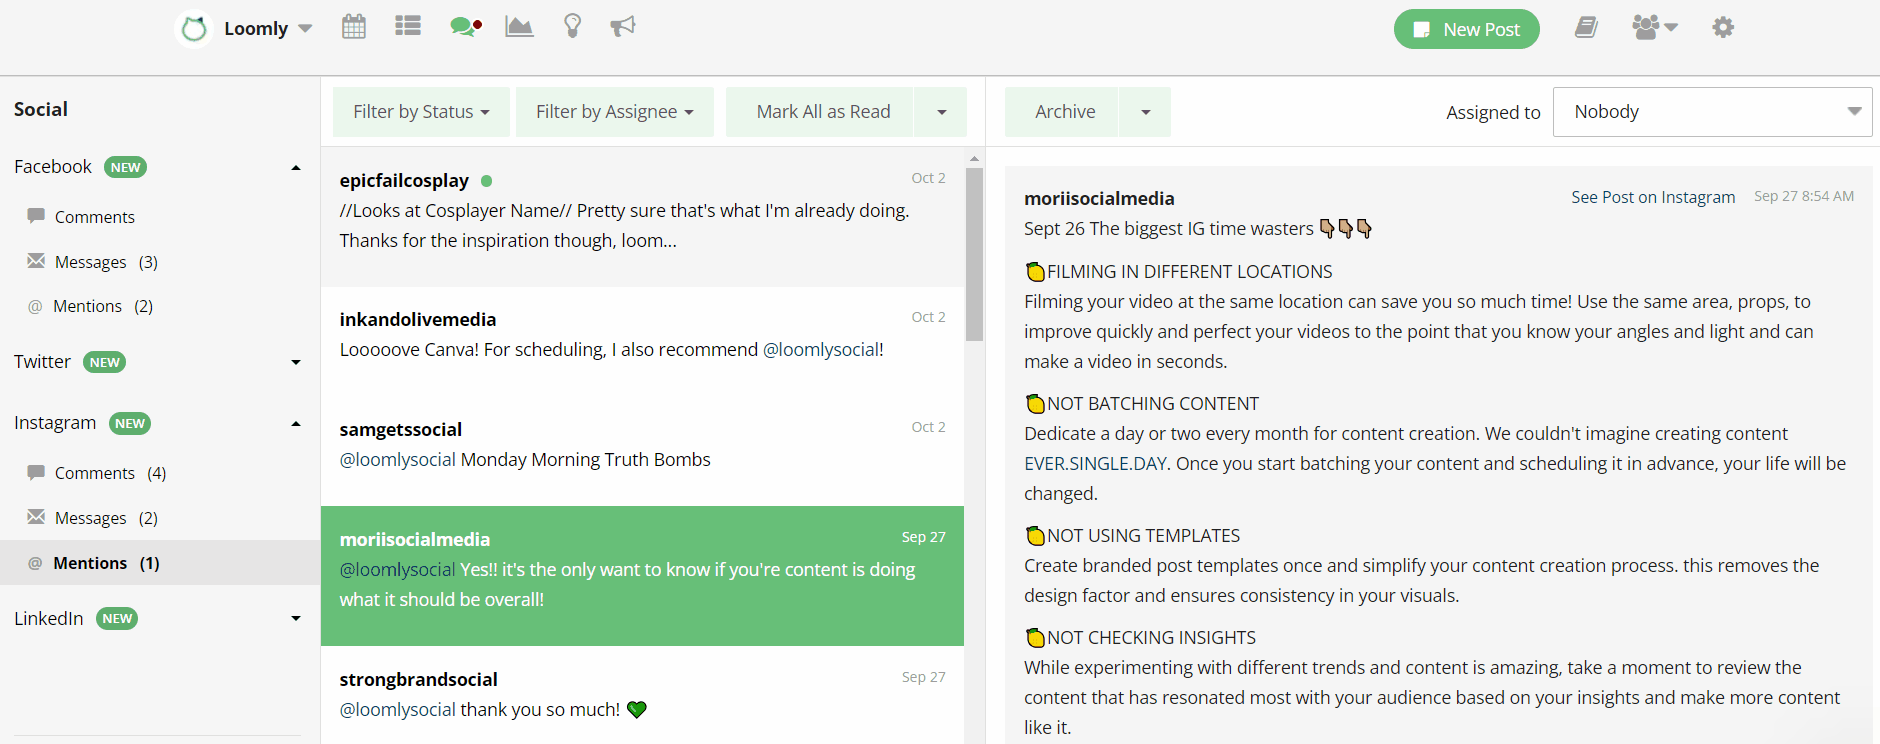Select Instagram Mentions (1)
Image resolution: width=1880 pixels, height=744 pixels.
click(x=160, y=563)
